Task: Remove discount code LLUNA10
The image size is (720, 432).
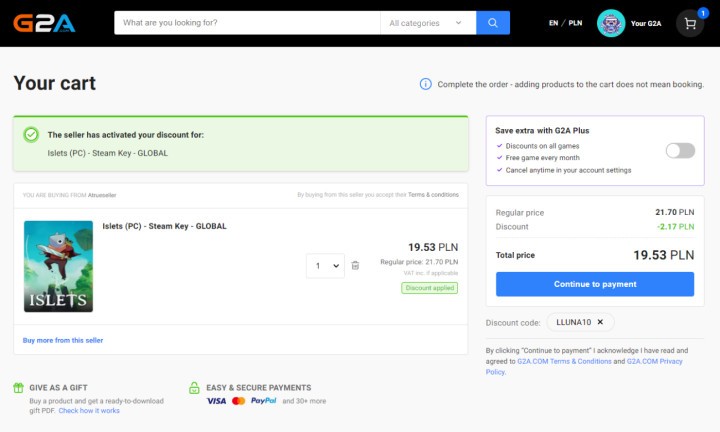Action: [600, 322]
